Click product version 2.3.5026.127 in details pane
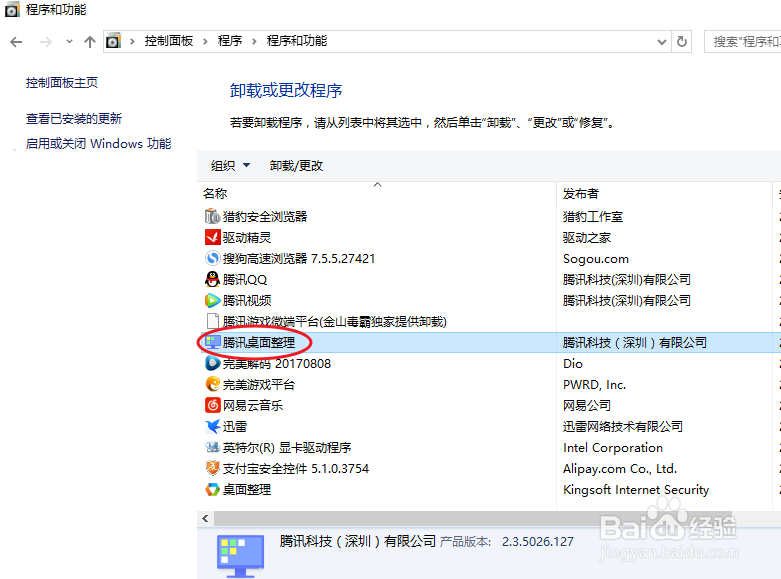This screenshot has height=579, width=781. [x=537, y=541]
